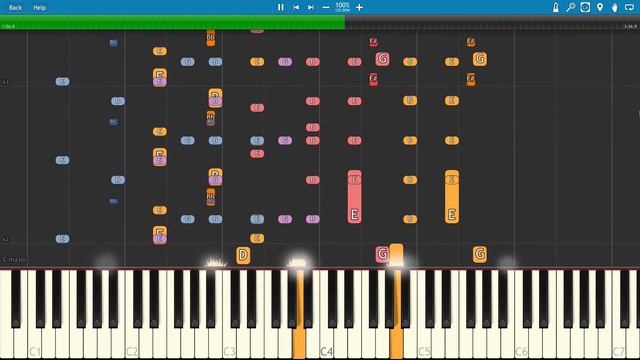Viewport: 640px width, 360px height.
Task: Open the Help menu
Action: [x=40, y=7]
